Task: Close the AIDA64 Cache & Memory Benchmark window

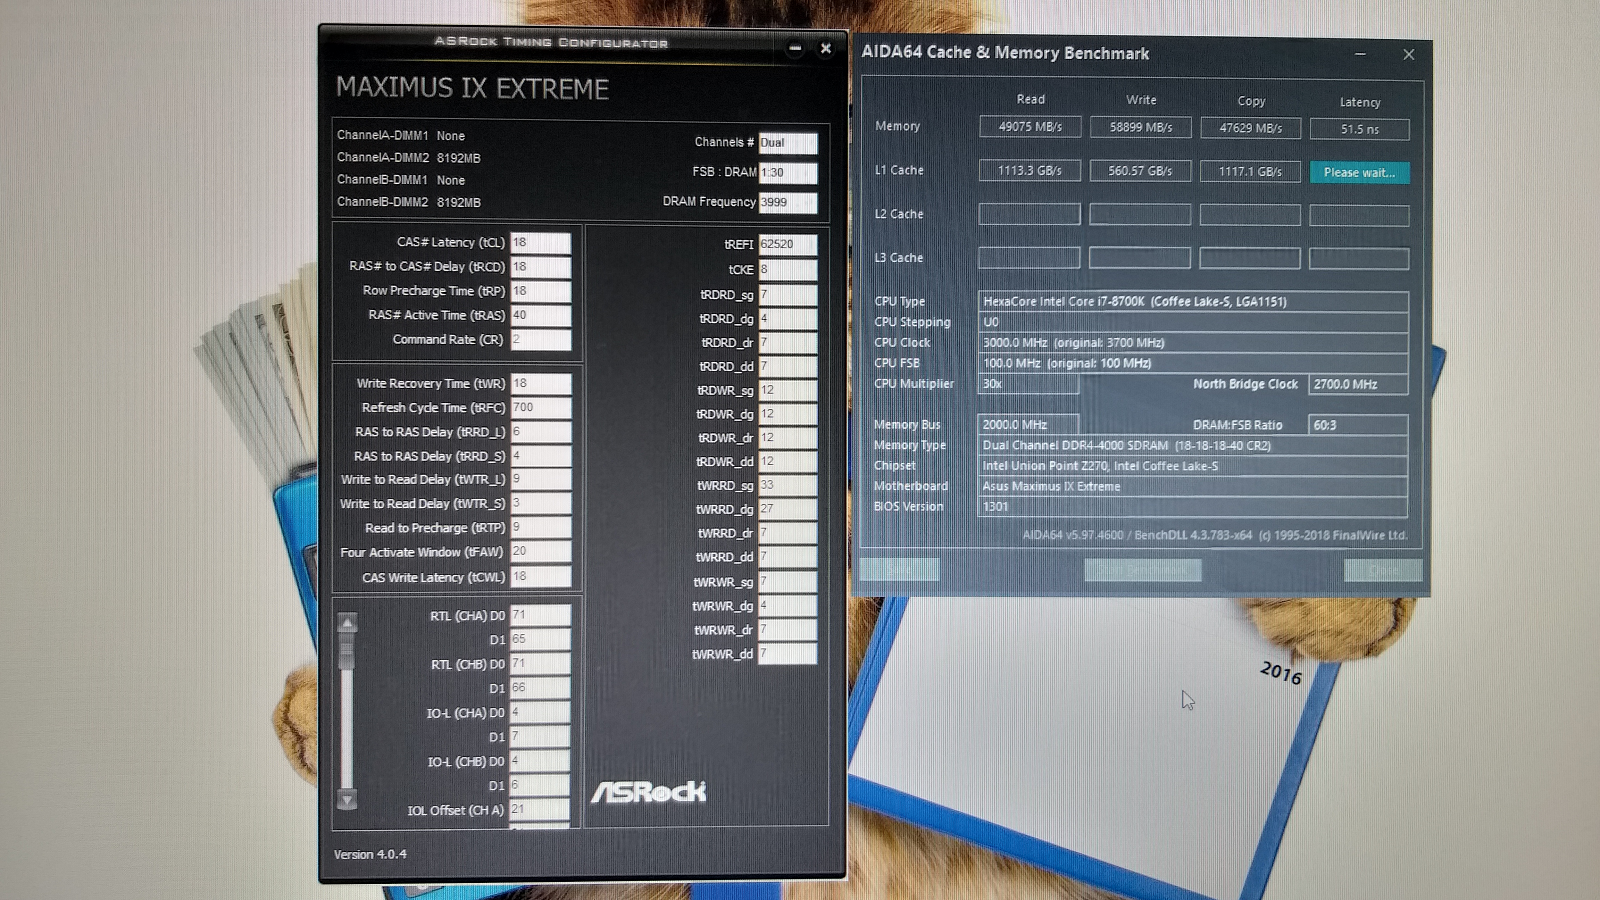Action: coord(1408,54)
